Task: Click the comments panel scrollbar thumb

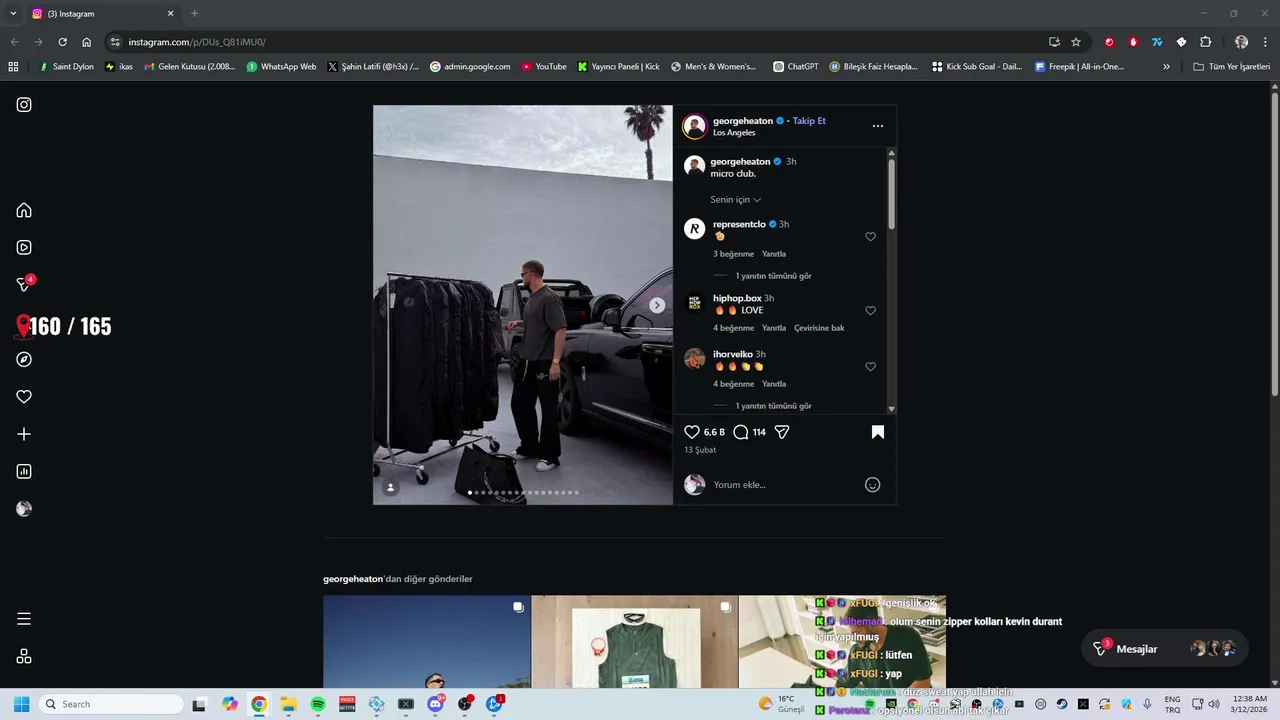Action: coord(892,195)
